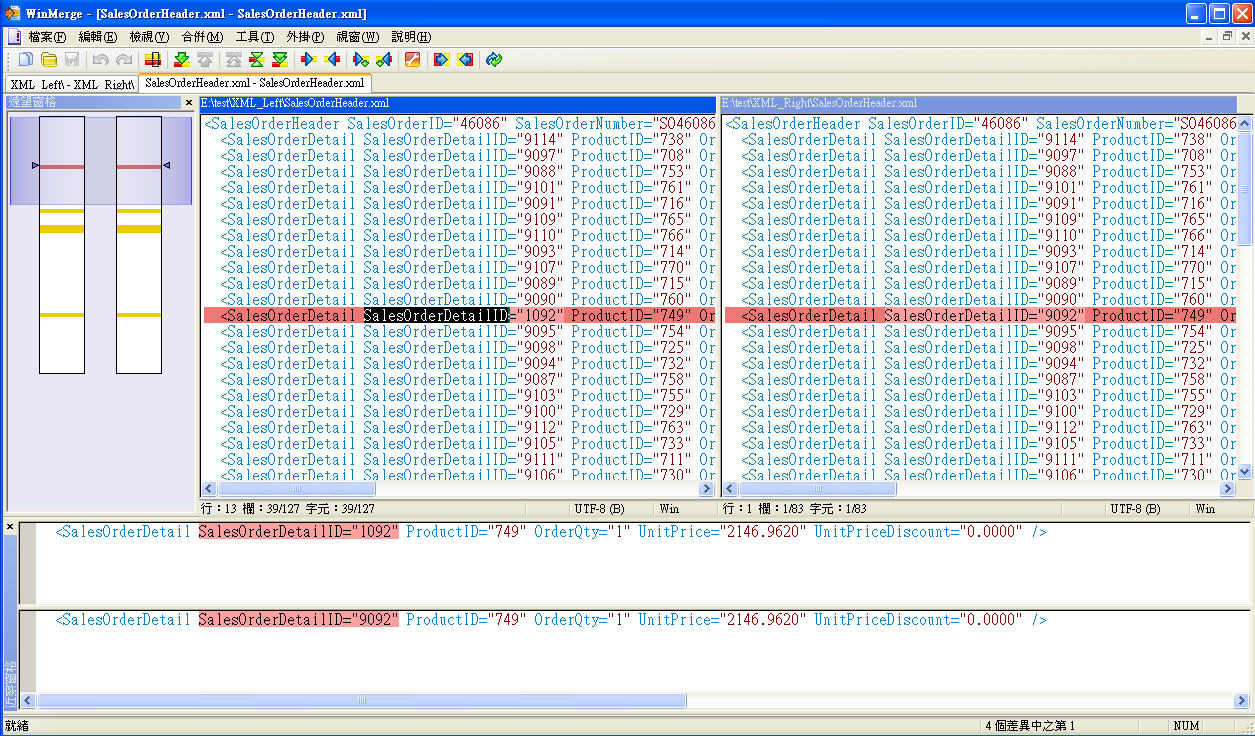
Task: Click the document icon beside 檔案 menu
Action: [14, 37]
